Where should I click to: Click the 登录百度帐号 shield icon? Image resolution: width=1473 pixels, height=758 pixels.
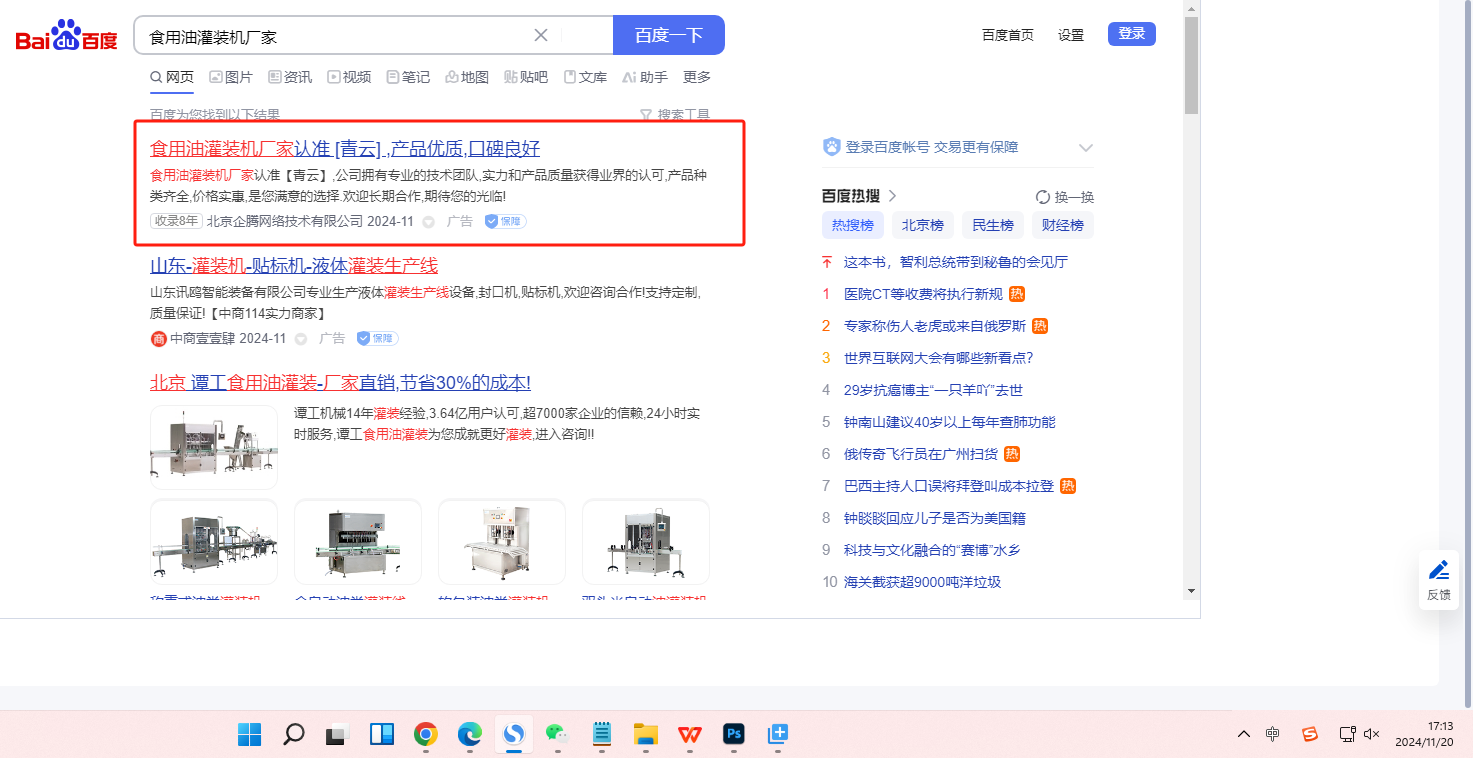click(x=831, y=147)
